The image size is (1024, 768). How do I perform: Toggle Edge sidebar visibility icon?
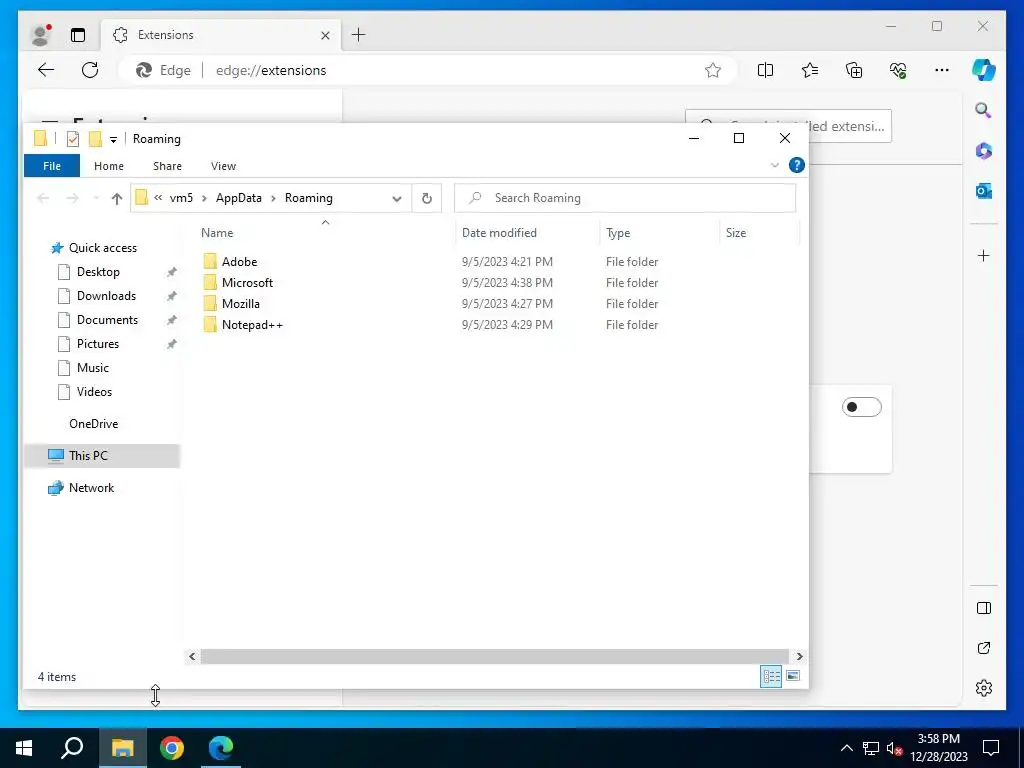pyautogui.click(x=984, y=608)
